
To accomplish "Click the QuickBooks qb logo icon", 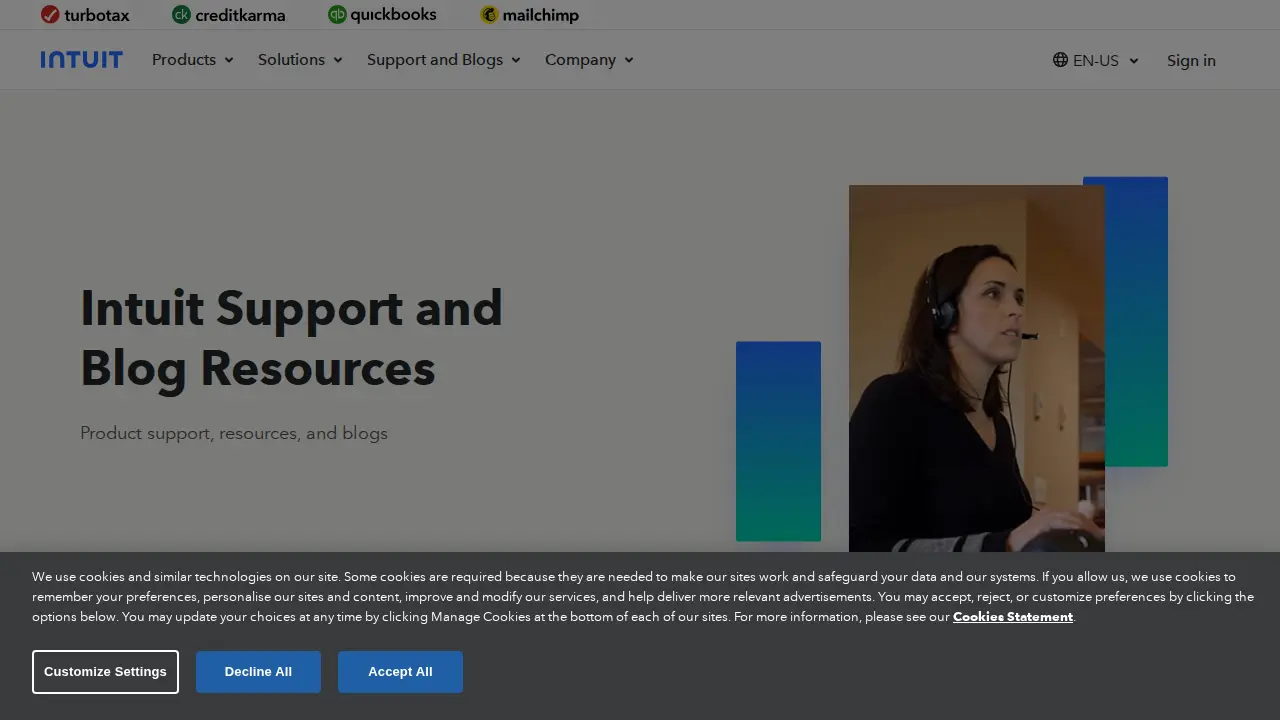I will (337, 14).
